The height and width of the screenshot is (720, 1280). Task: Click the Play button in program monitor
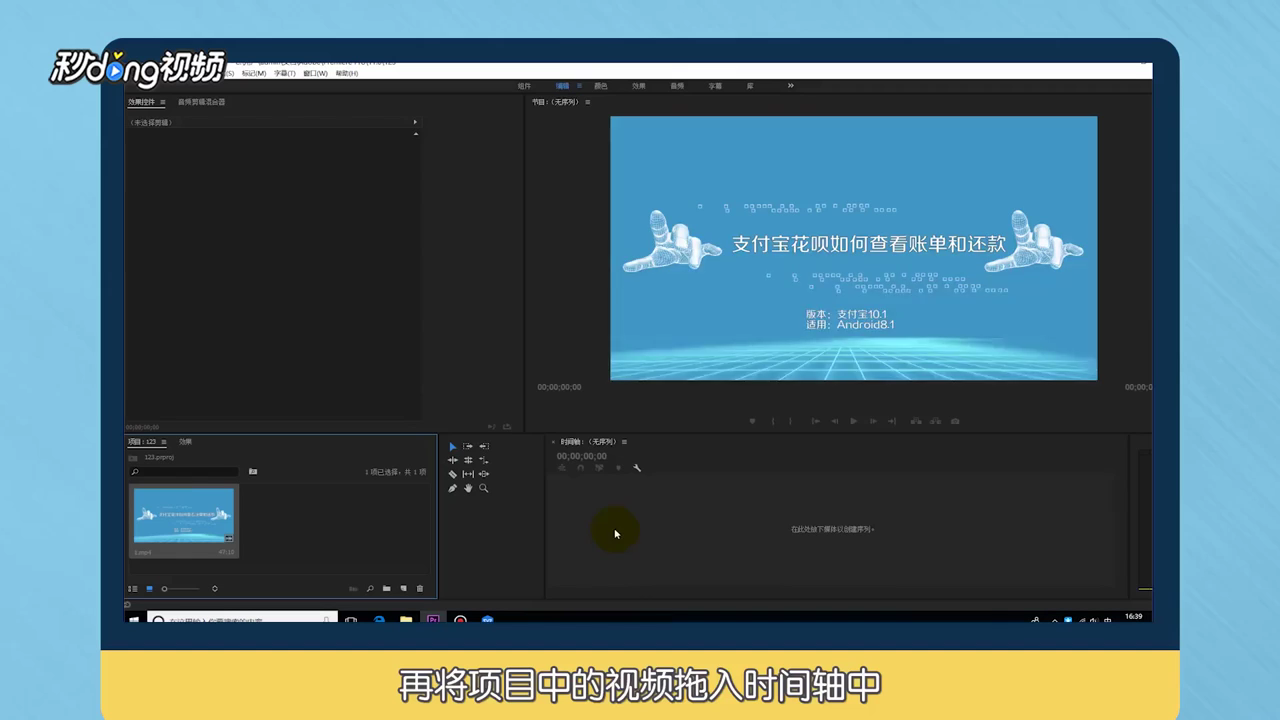[853, 421]
